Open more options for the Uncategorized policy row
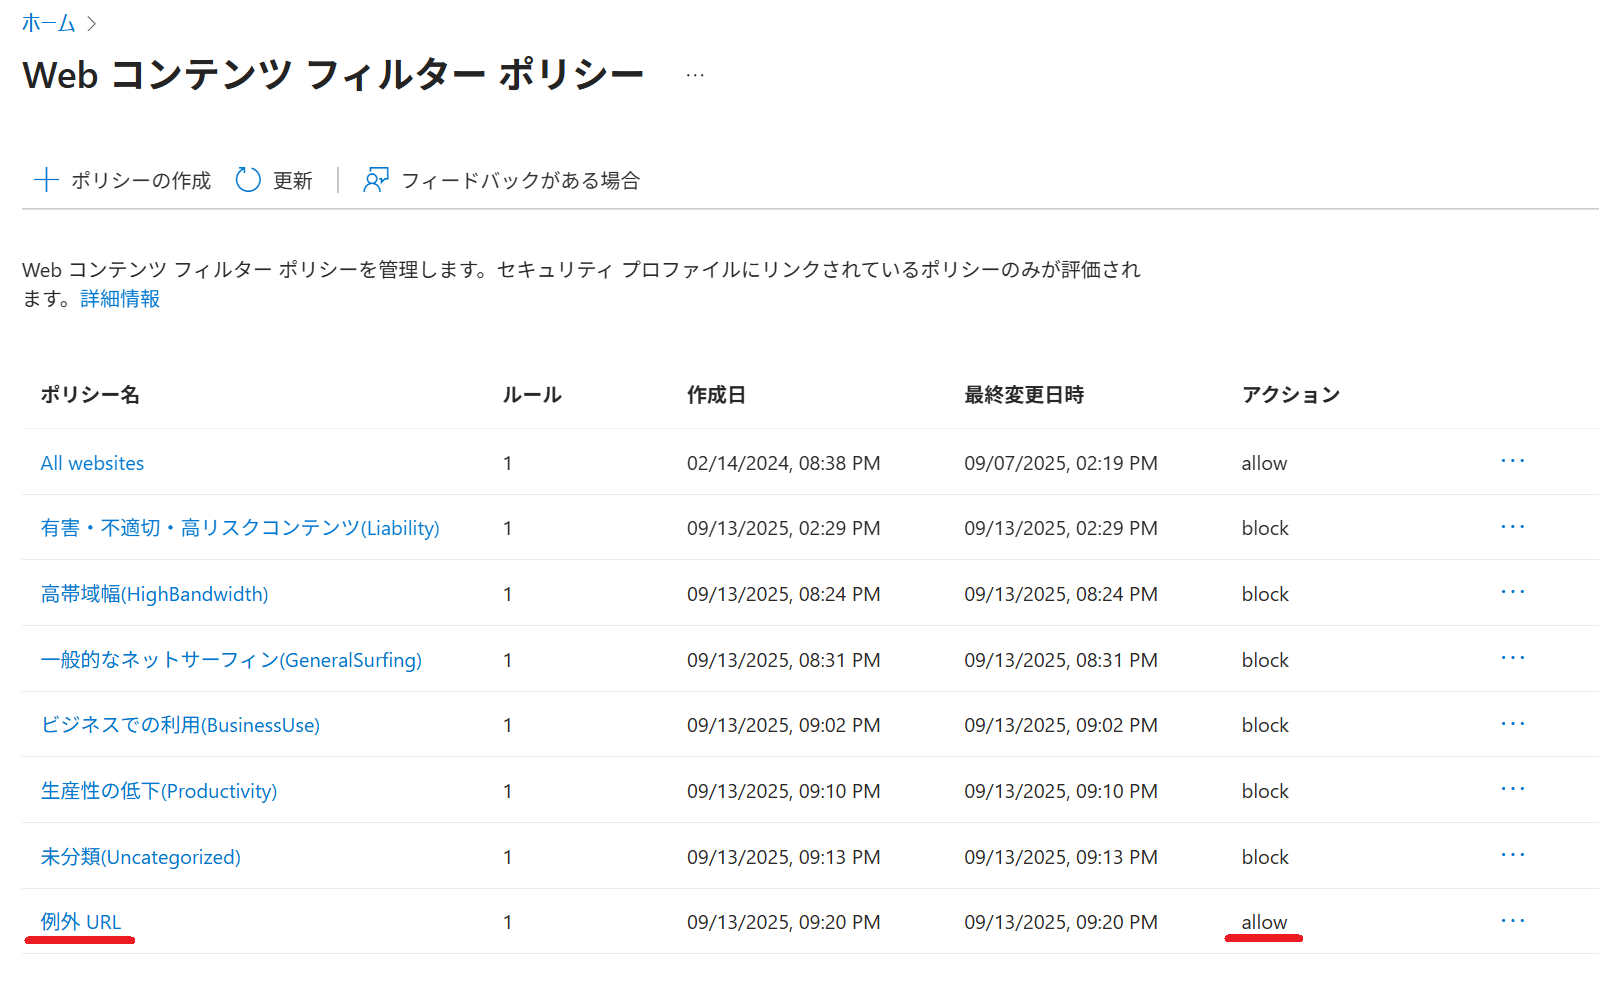 (x=1513, y=855)
